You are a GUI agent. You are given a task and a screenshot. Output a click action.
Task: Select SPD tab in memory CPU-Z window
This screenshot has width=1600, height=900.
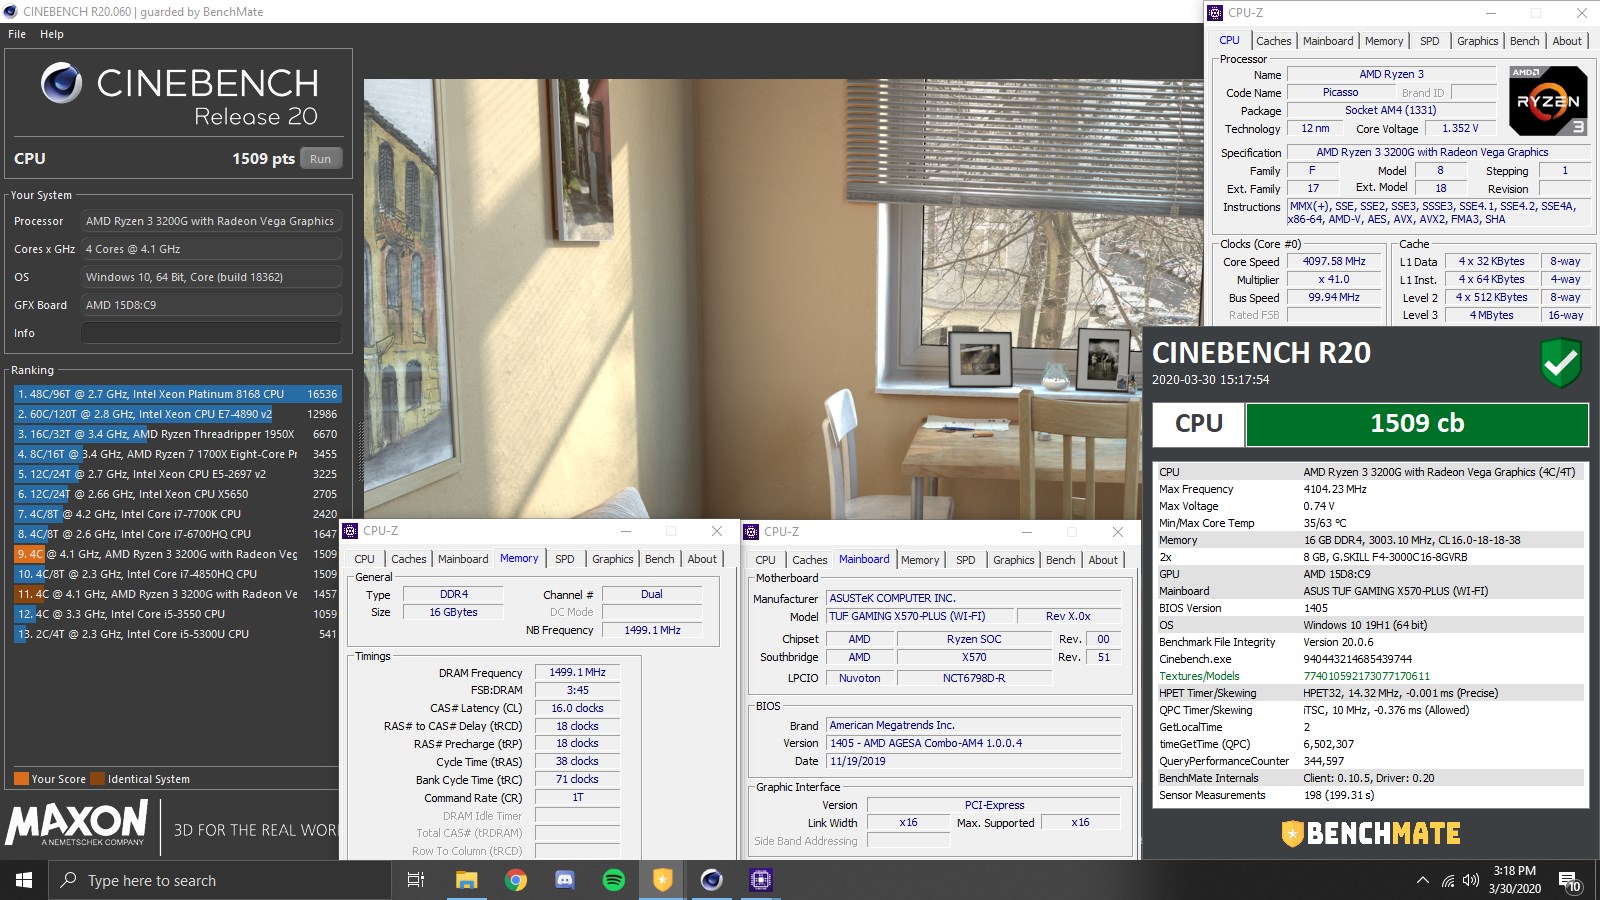pyautogui.click(x=565, y=559)
